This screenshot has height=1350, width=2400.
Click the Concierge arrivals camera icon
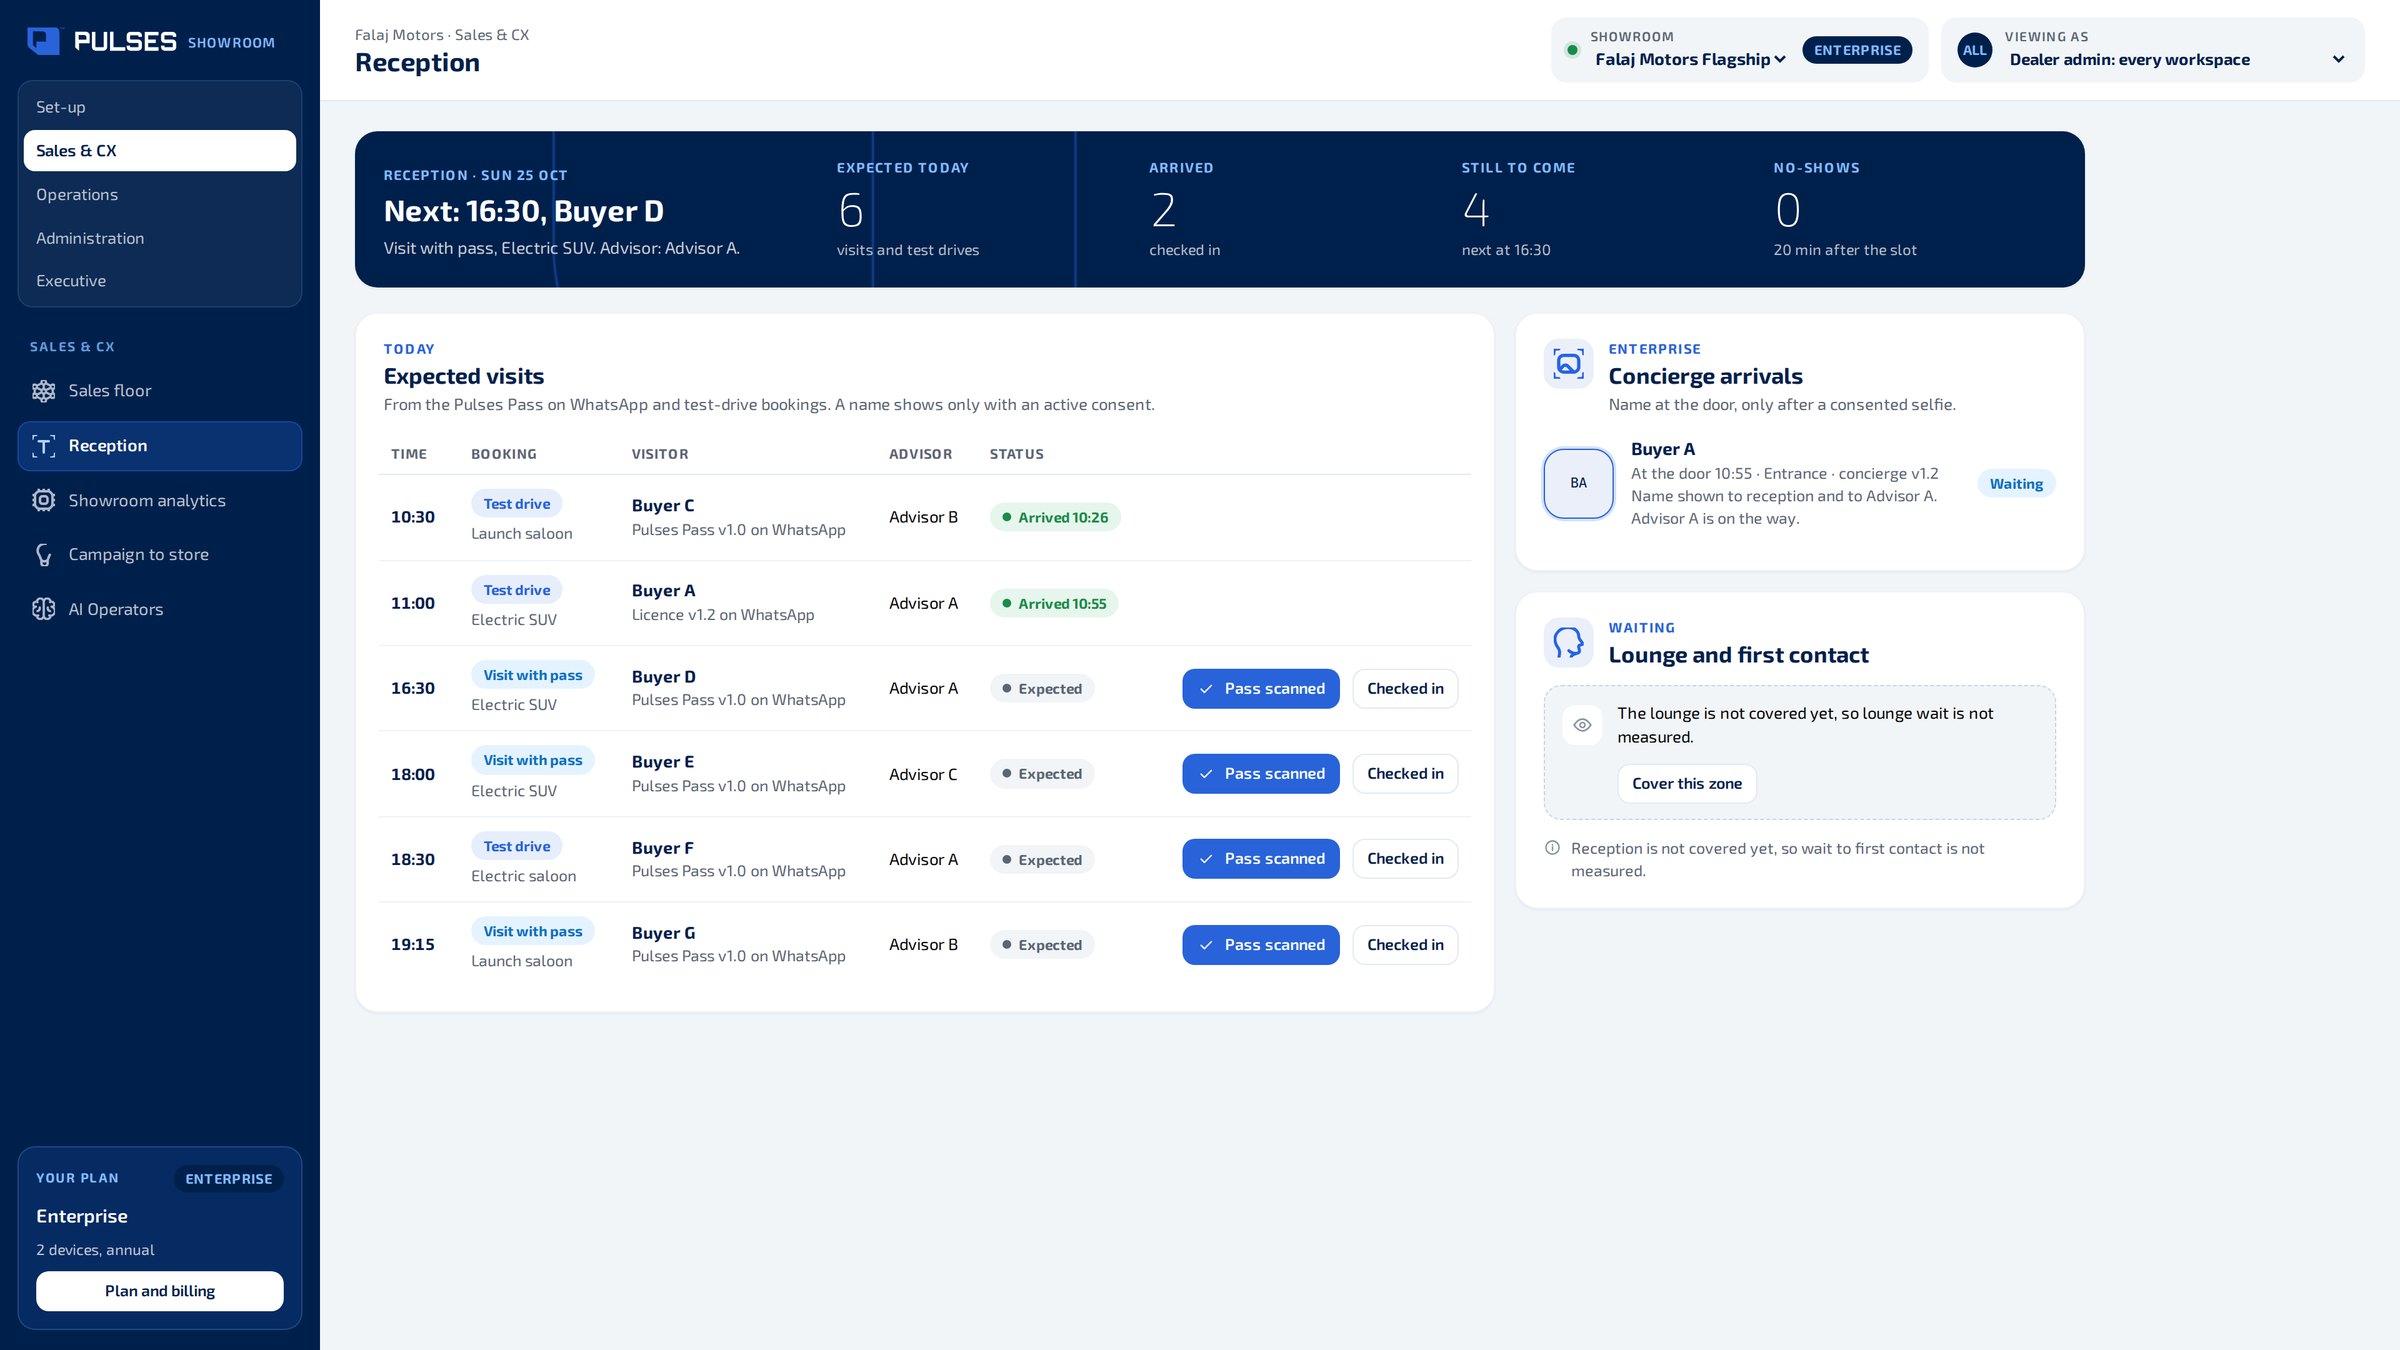click(x=1568, y=364)
